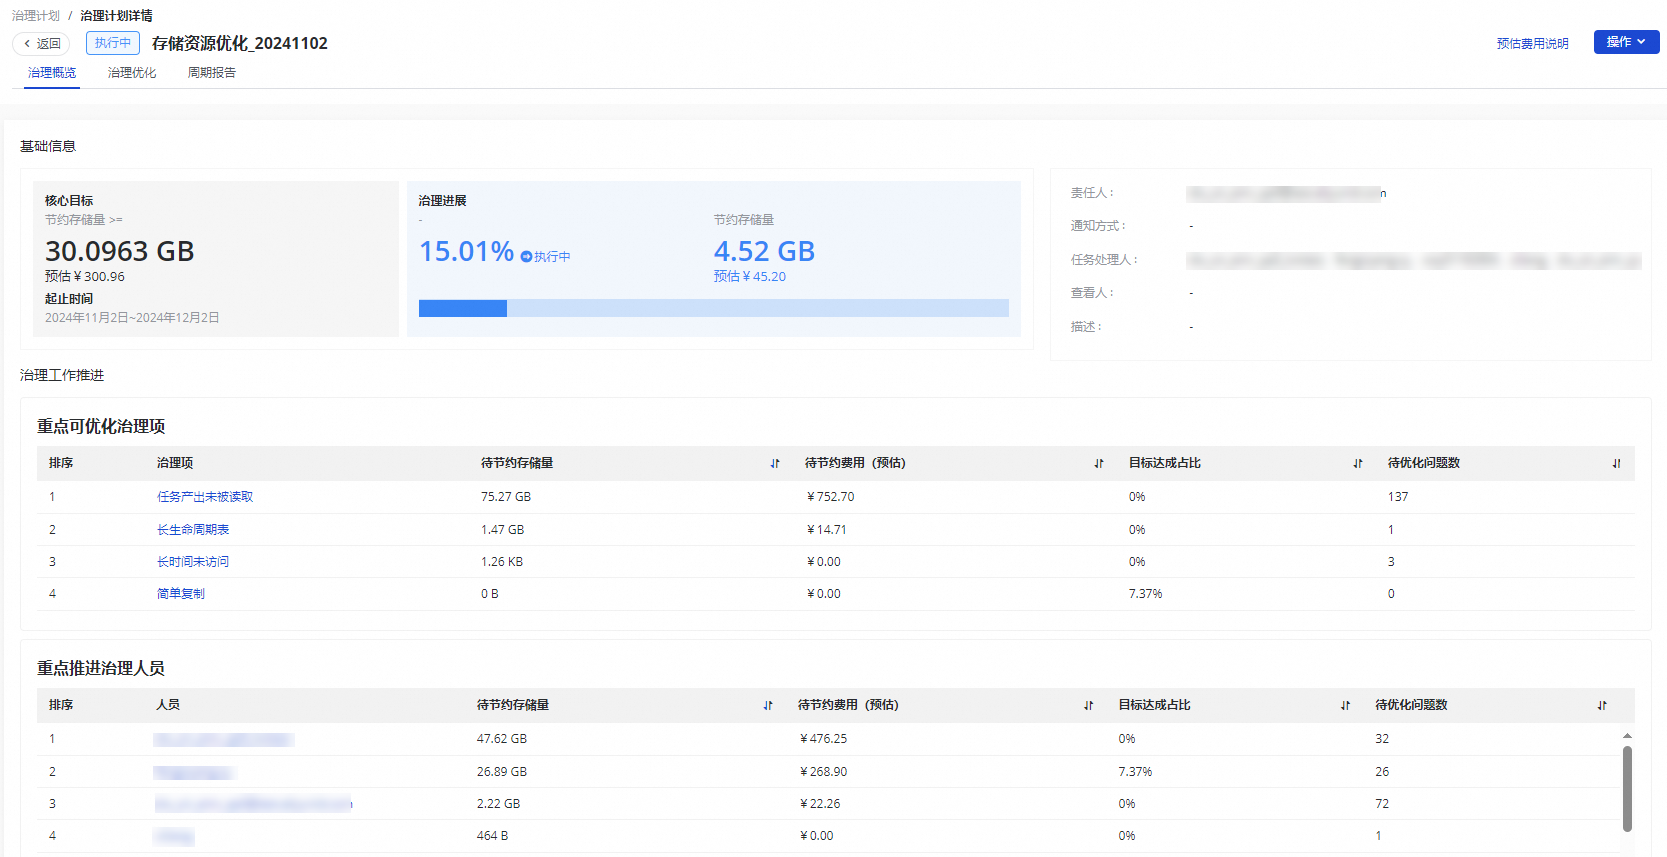The image size is (1667, 857).
Task: Click the 预估 ¥ 45.20 saved cost
Action: pyautogui.click(x=750, y=277)
